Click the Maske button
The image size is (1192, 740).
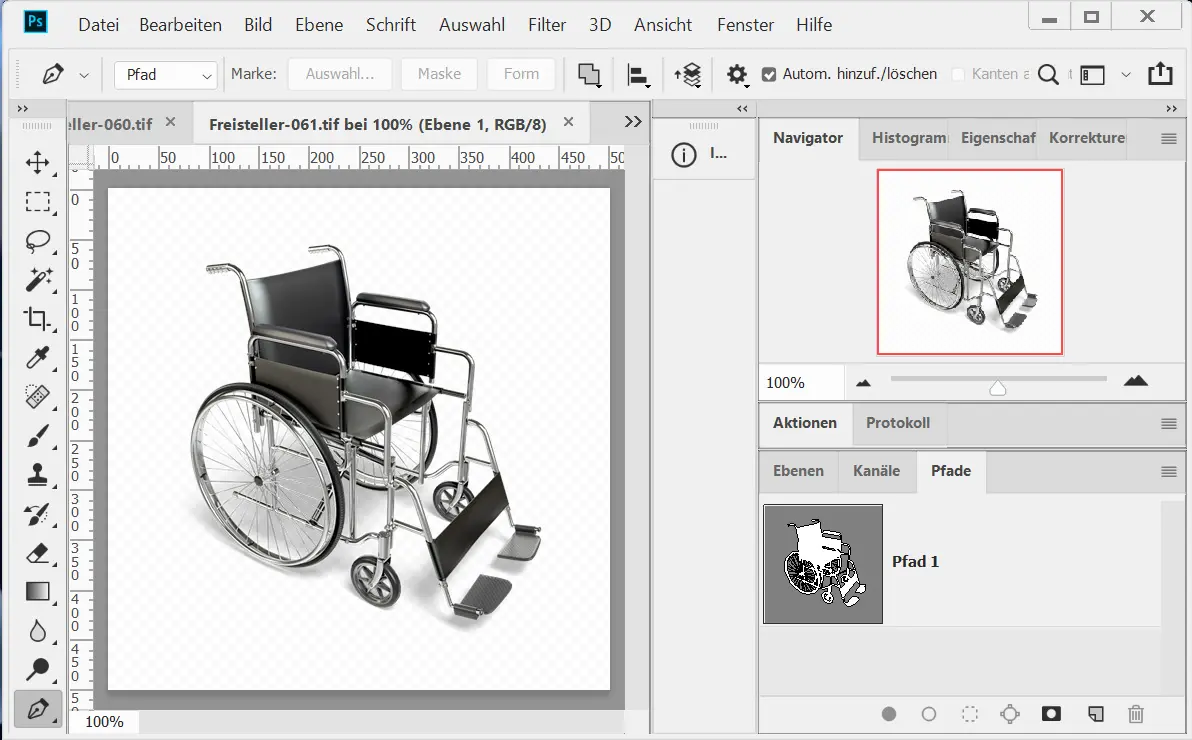click(439, 74)
